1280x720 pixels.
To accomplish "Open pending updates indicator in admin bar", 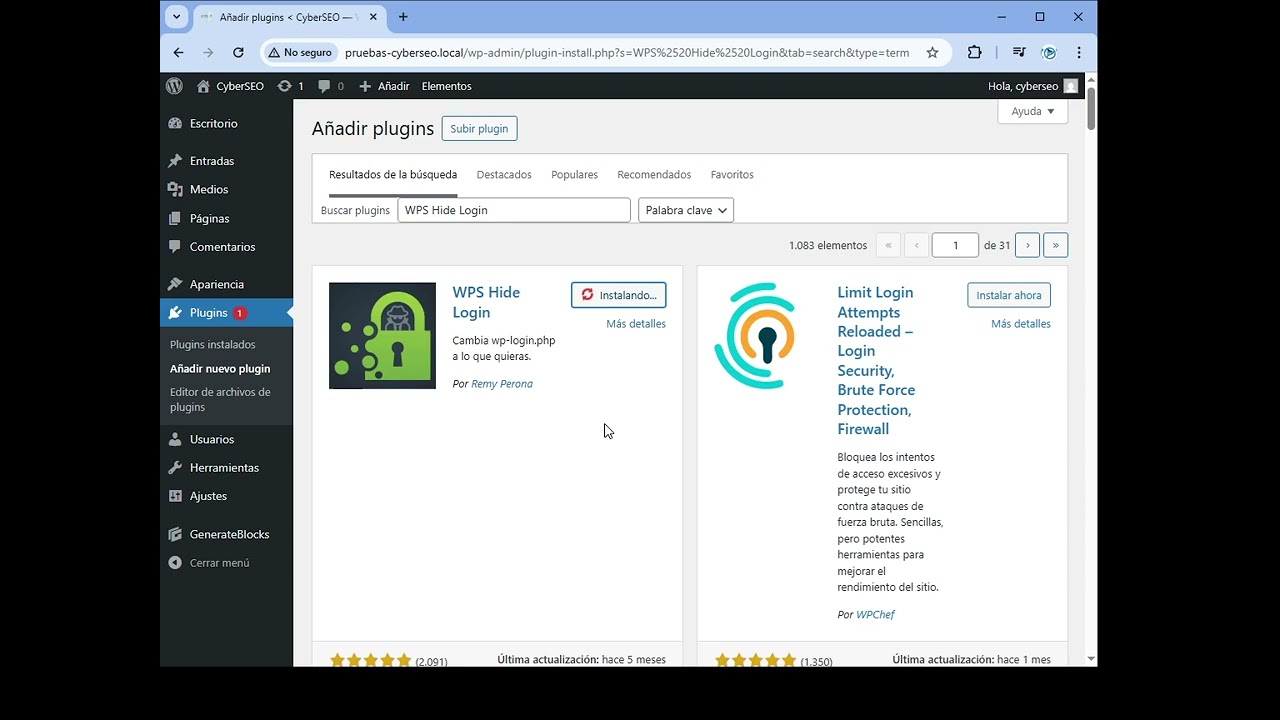I will [x=290, y=86].
